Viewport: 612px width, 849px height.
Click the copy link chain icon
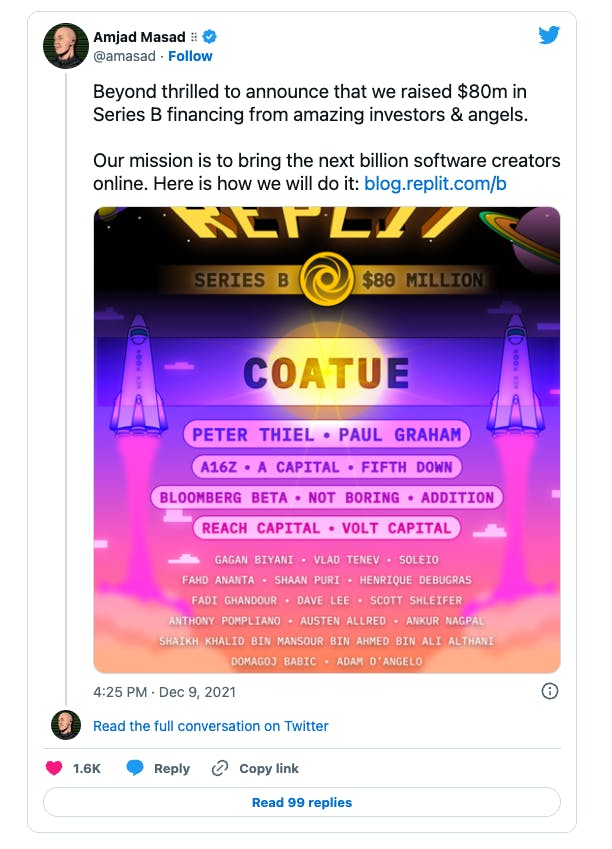[220, 768]
